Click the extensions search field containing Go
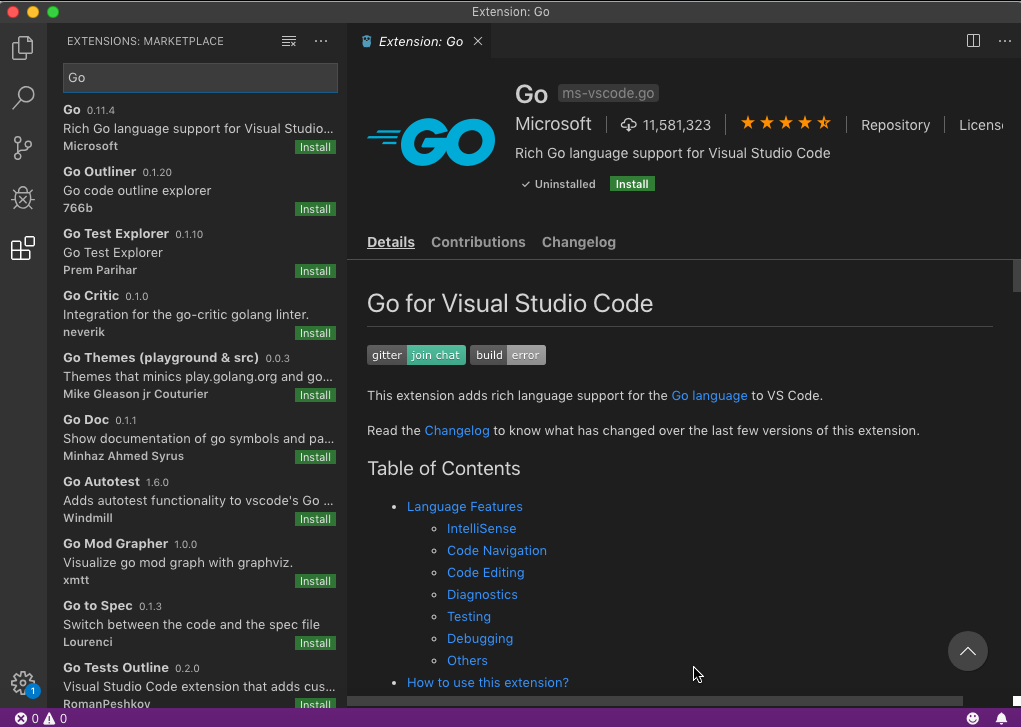Screen dimensions: 1021x727 200,78
